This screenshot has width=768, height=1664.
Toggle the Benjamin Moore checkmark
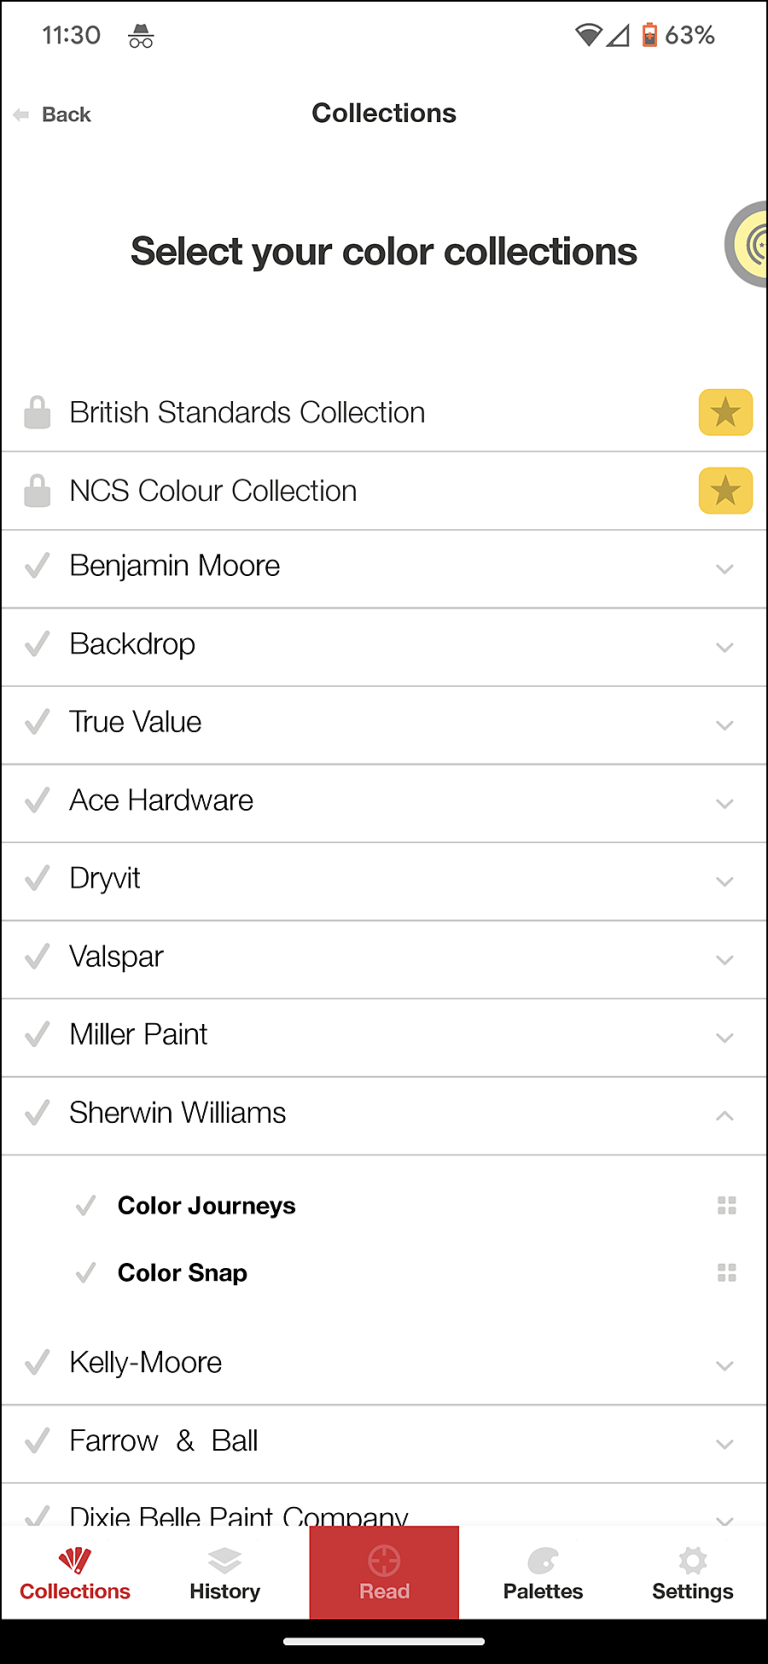coord(37,566)
